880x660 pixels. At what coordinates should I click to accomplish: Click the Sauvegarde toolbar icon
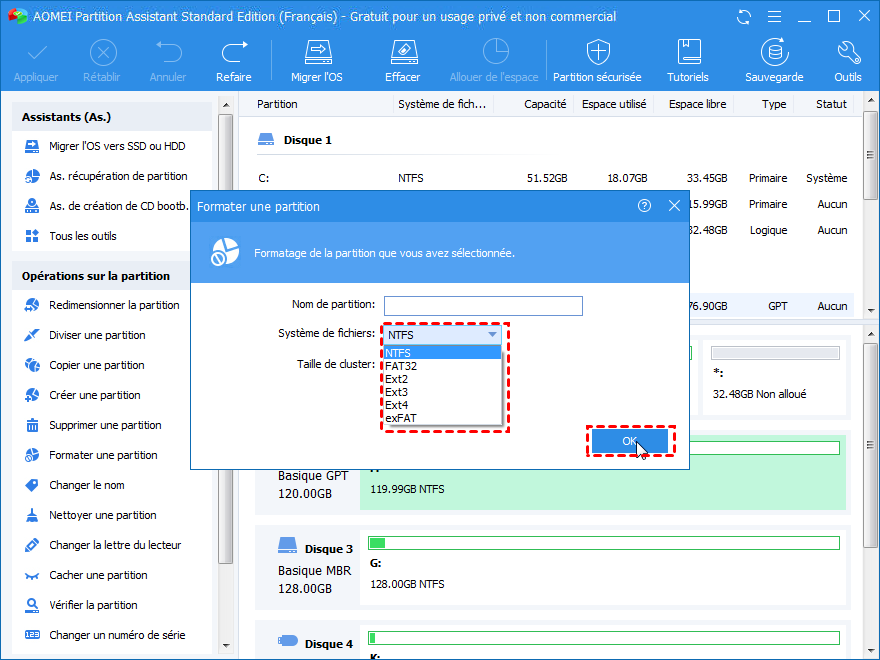773,61
